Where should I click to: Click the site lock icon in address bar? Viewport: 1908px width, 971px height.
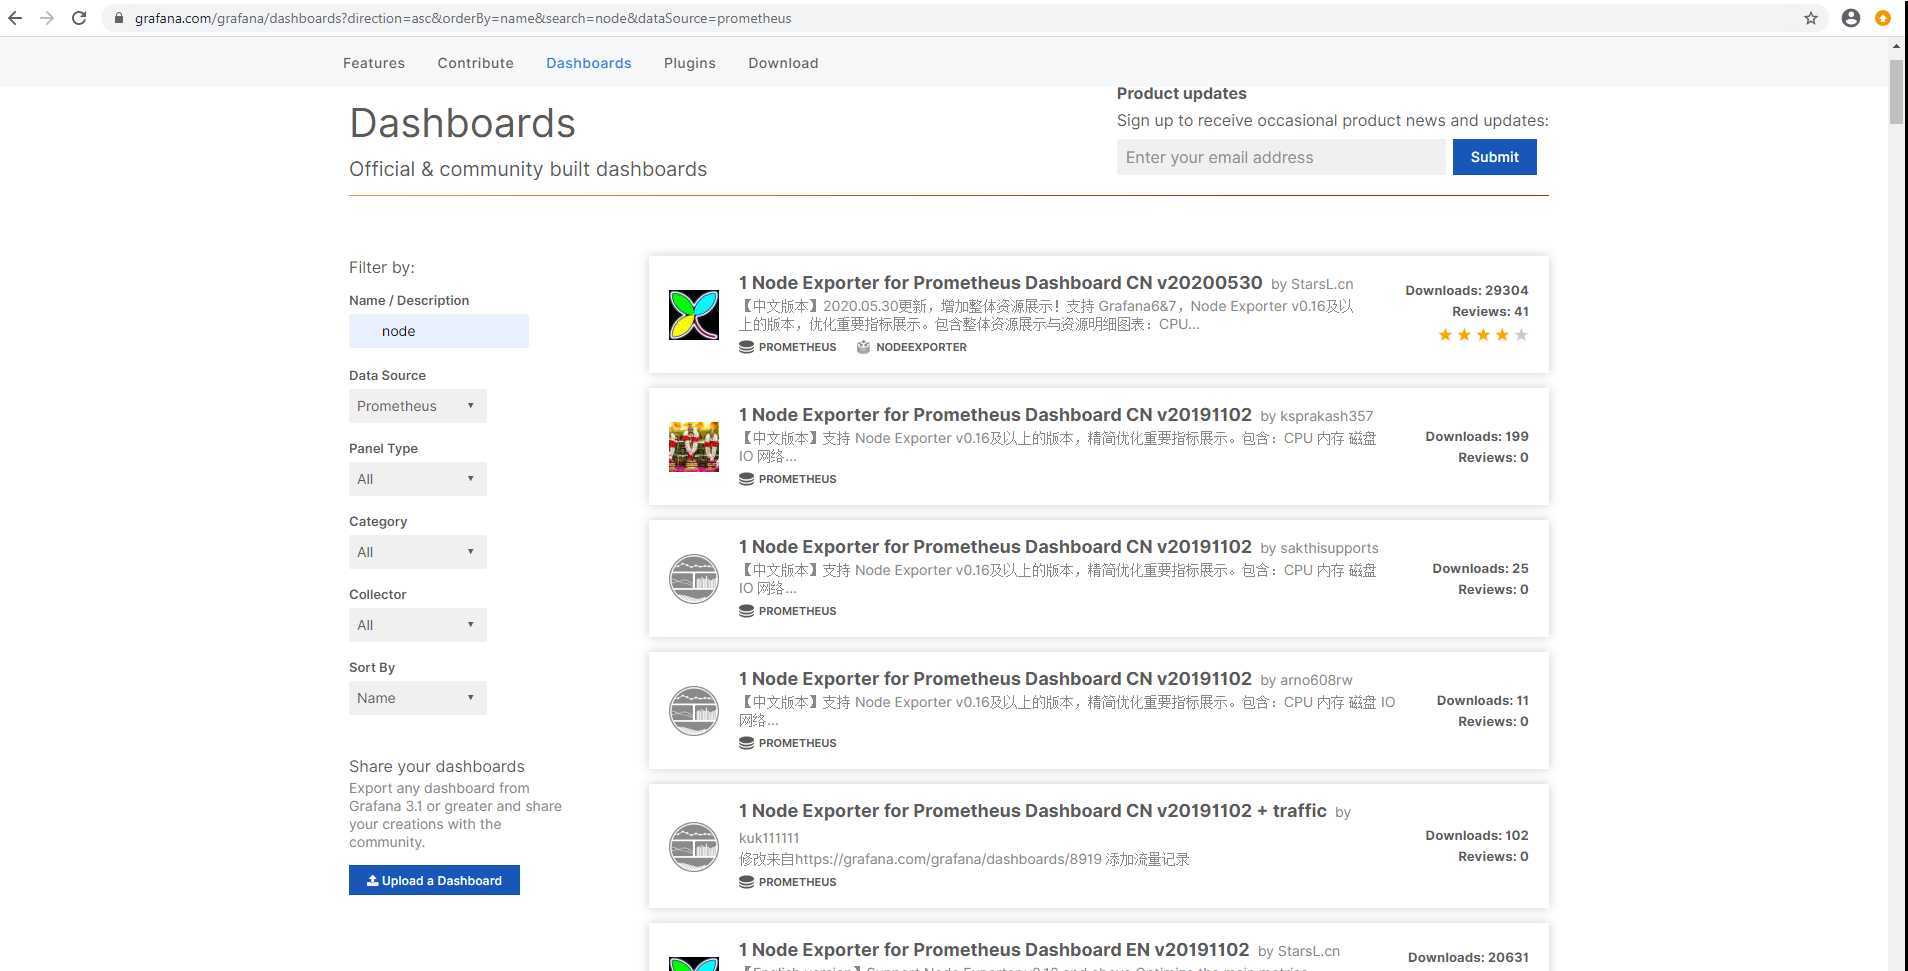coord(118,18)
